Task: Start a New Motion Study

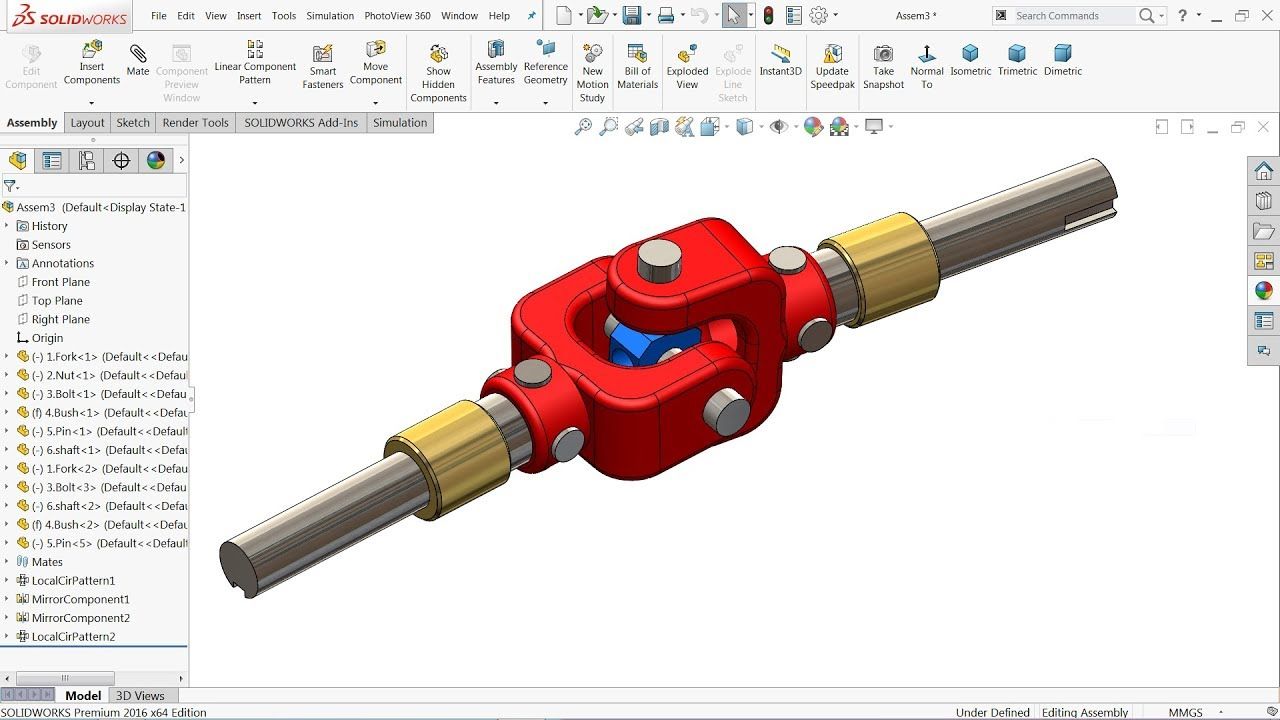Action: click(593, 72)
